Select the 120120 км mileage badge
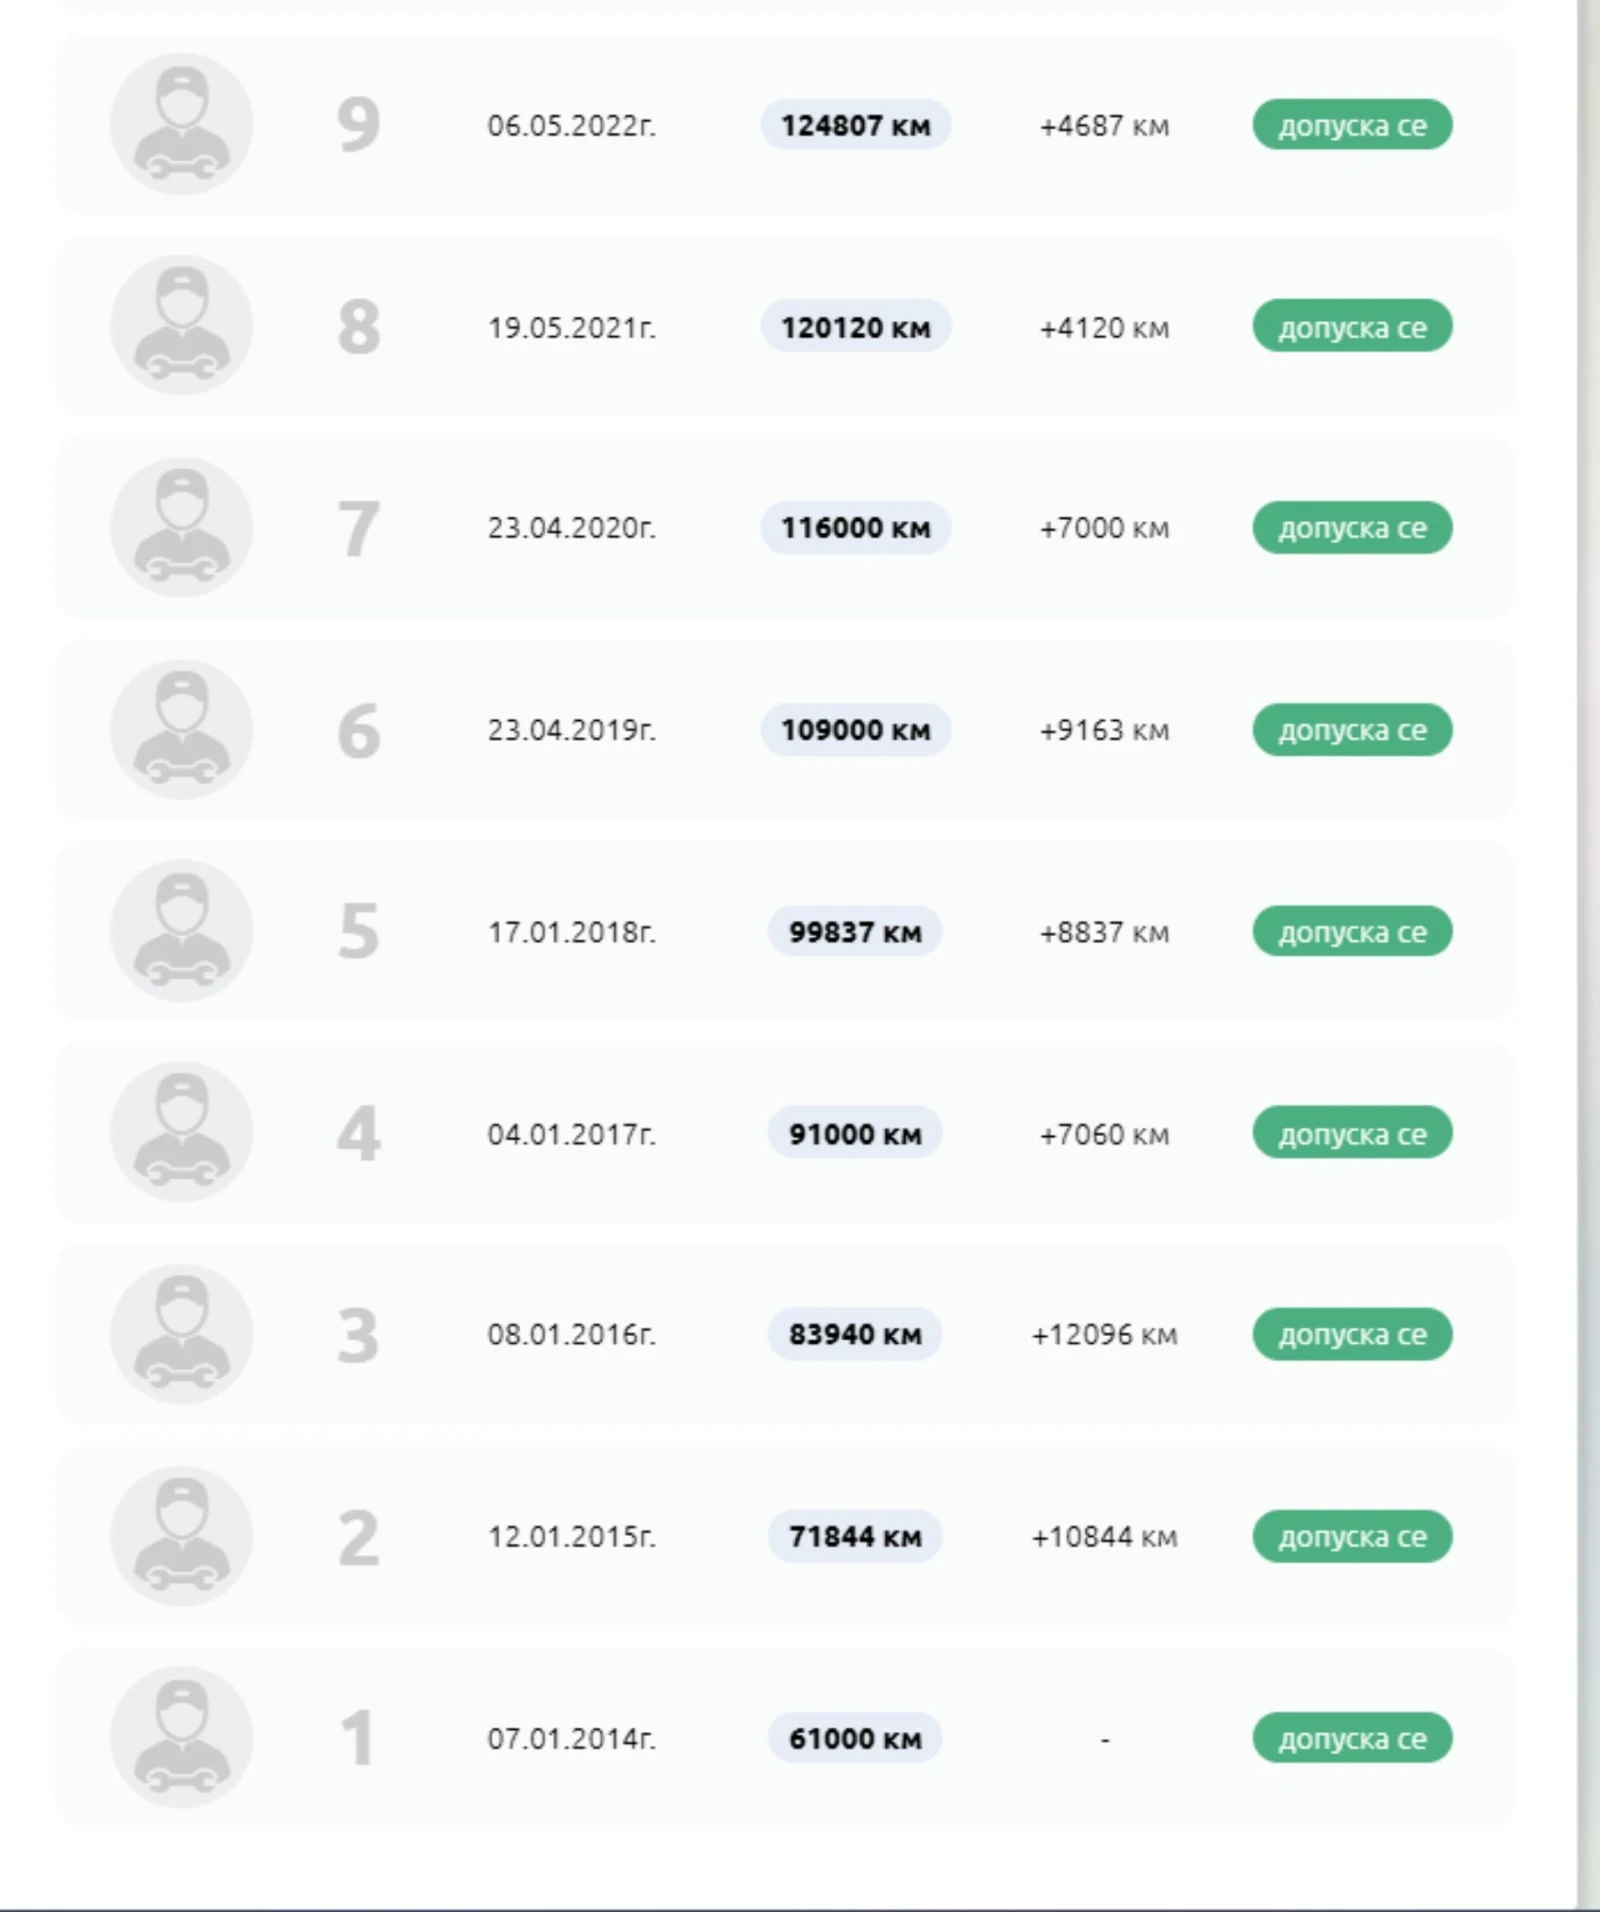Viewport: 1600px width, 1912px height. [x=855, y=327]
